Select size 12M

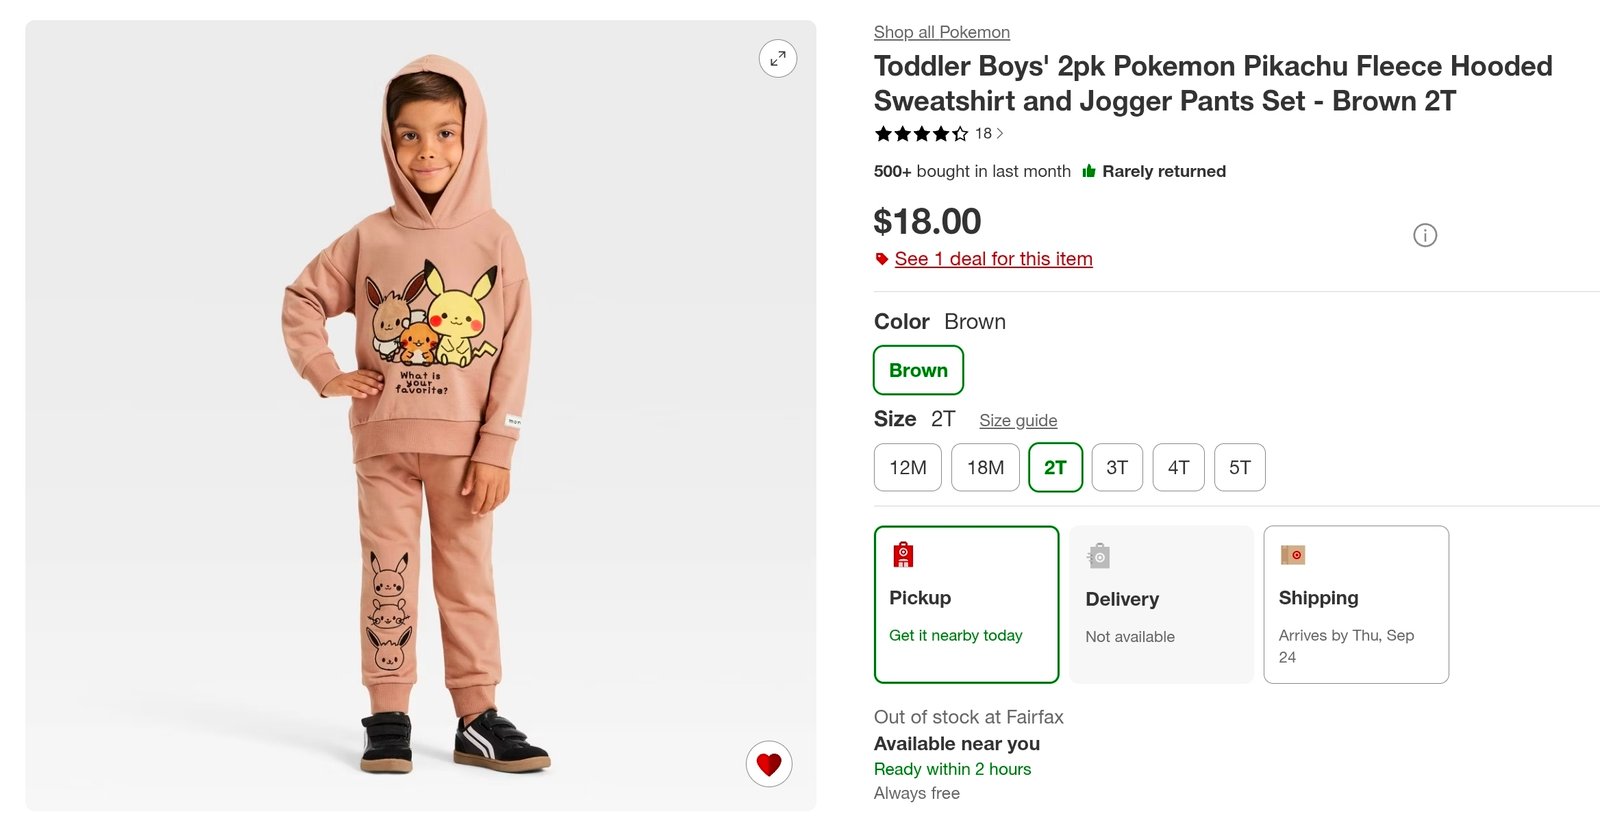click(x=908, y=467)
